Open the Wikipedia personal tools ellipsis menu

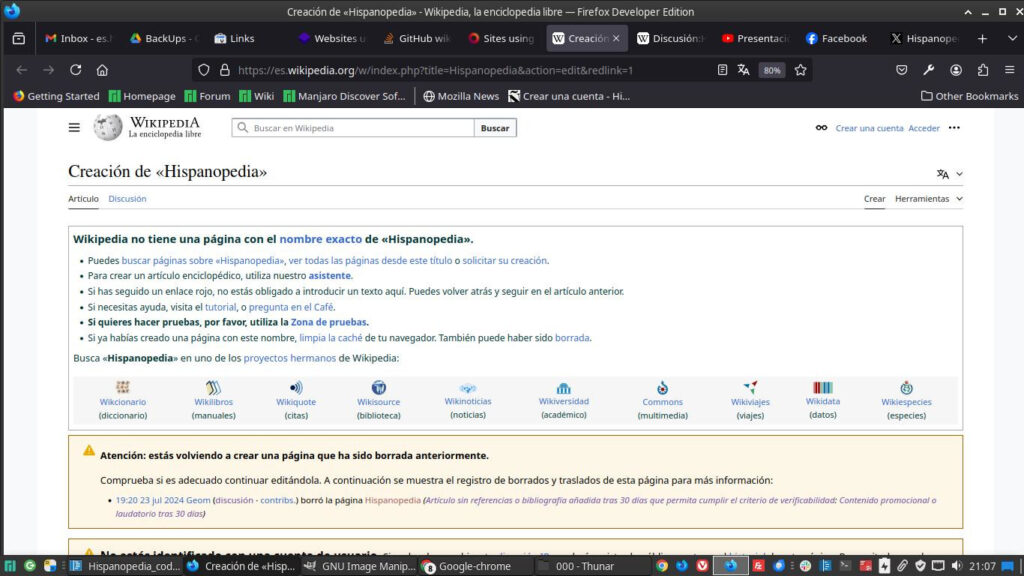[x=954, y=128]
